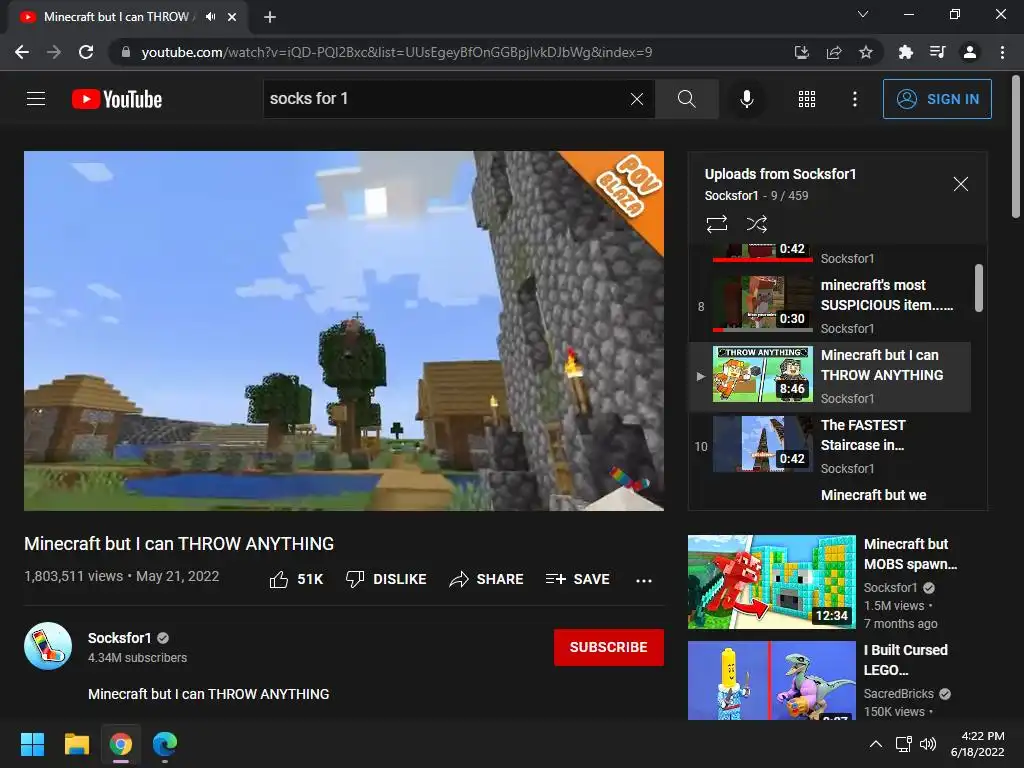Open the Chrome extensions puzzle icon
Screen dimensions: 1024x768
point(905,52)
